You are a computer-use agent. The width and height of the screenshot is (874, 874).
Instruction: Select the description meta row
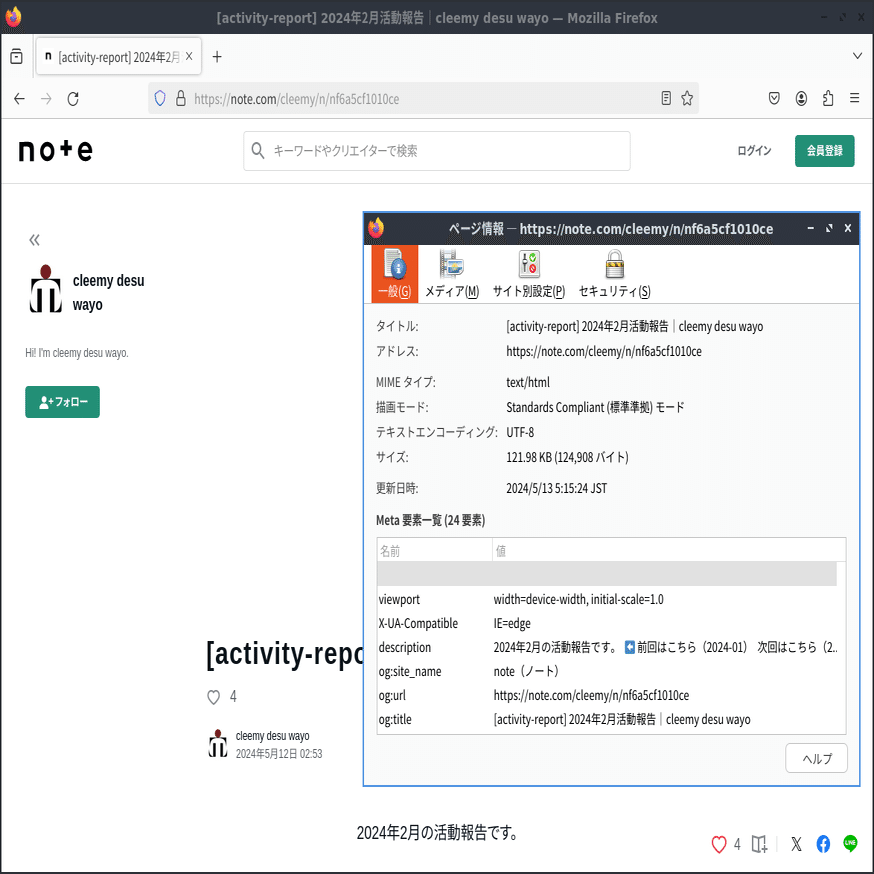coord(607,647)
